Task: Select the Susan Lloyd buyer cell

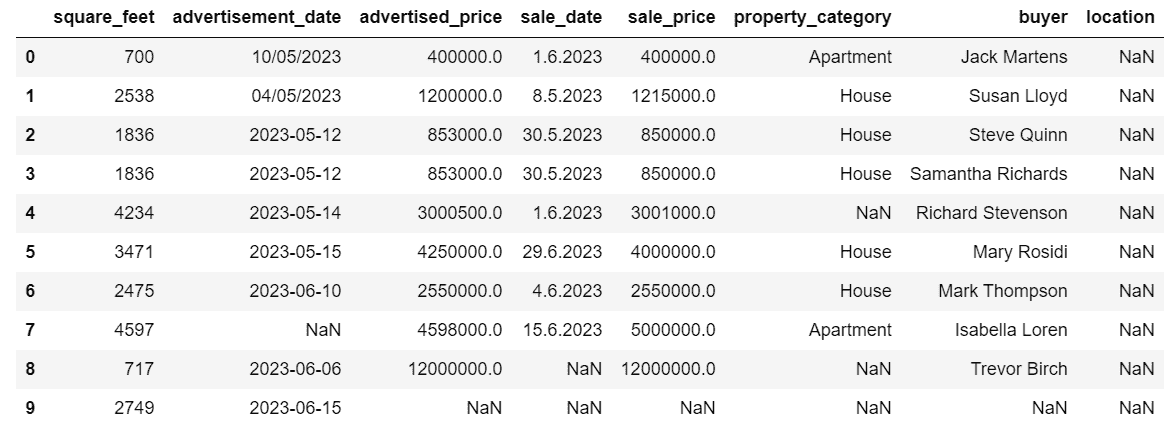Action: 1018,96
